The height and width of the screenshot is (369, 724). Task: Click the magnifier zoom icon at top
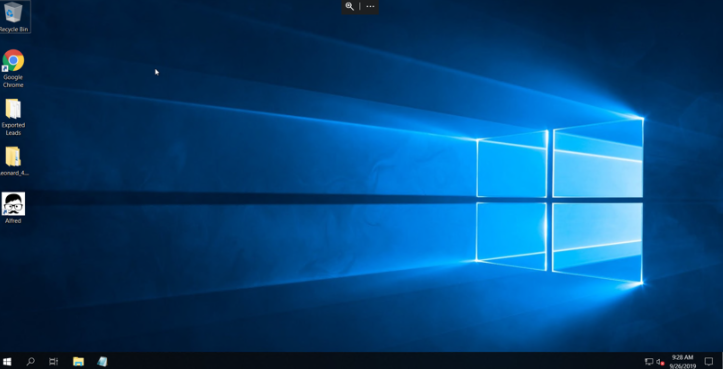350,6
